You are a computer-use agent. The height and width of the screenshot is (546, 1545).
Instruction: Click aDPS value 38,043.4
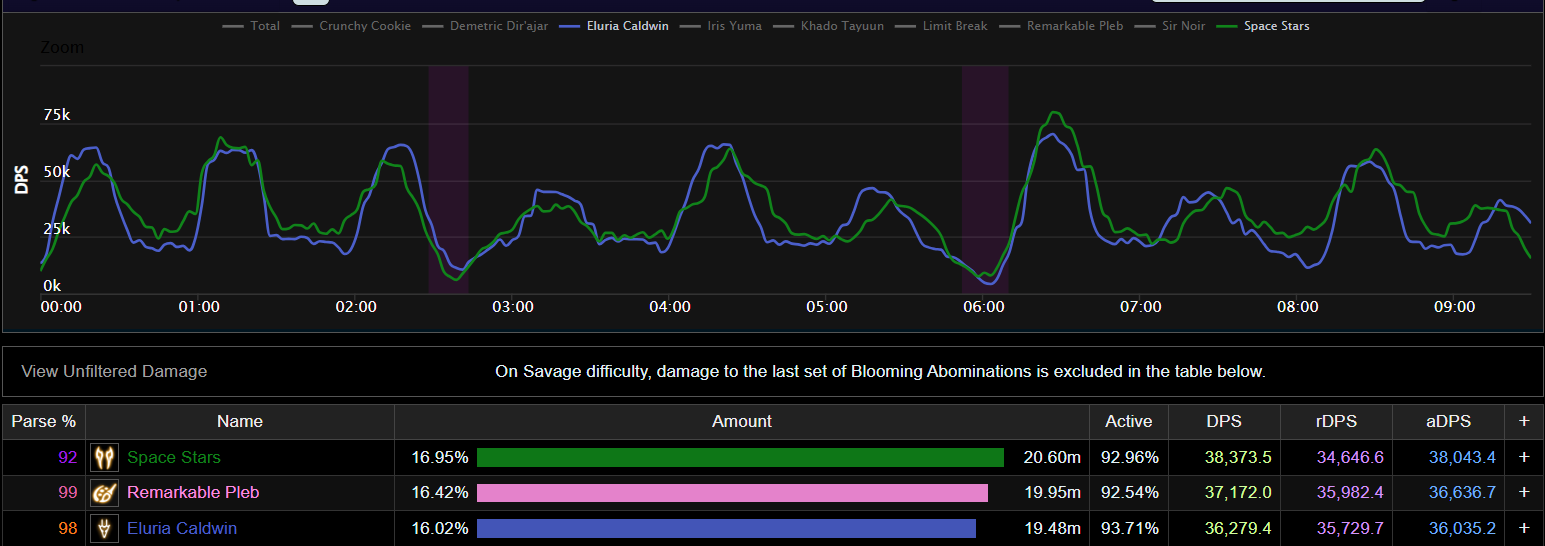(1462, 458)
